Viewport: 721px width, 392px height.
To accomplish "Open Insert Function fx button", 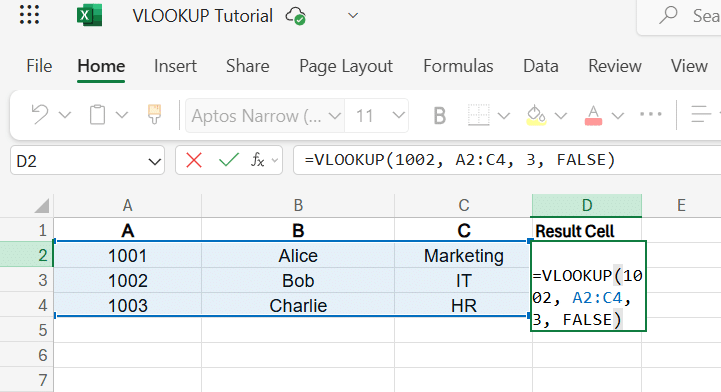I will coord(258,160).
